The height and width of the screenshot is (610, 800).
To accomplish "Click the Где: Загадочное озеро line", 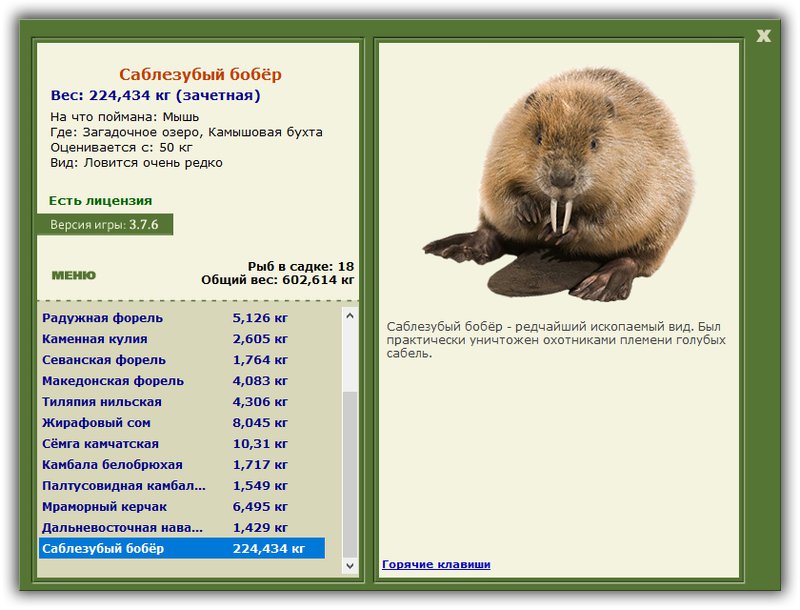I will click(x=186, y=132).
